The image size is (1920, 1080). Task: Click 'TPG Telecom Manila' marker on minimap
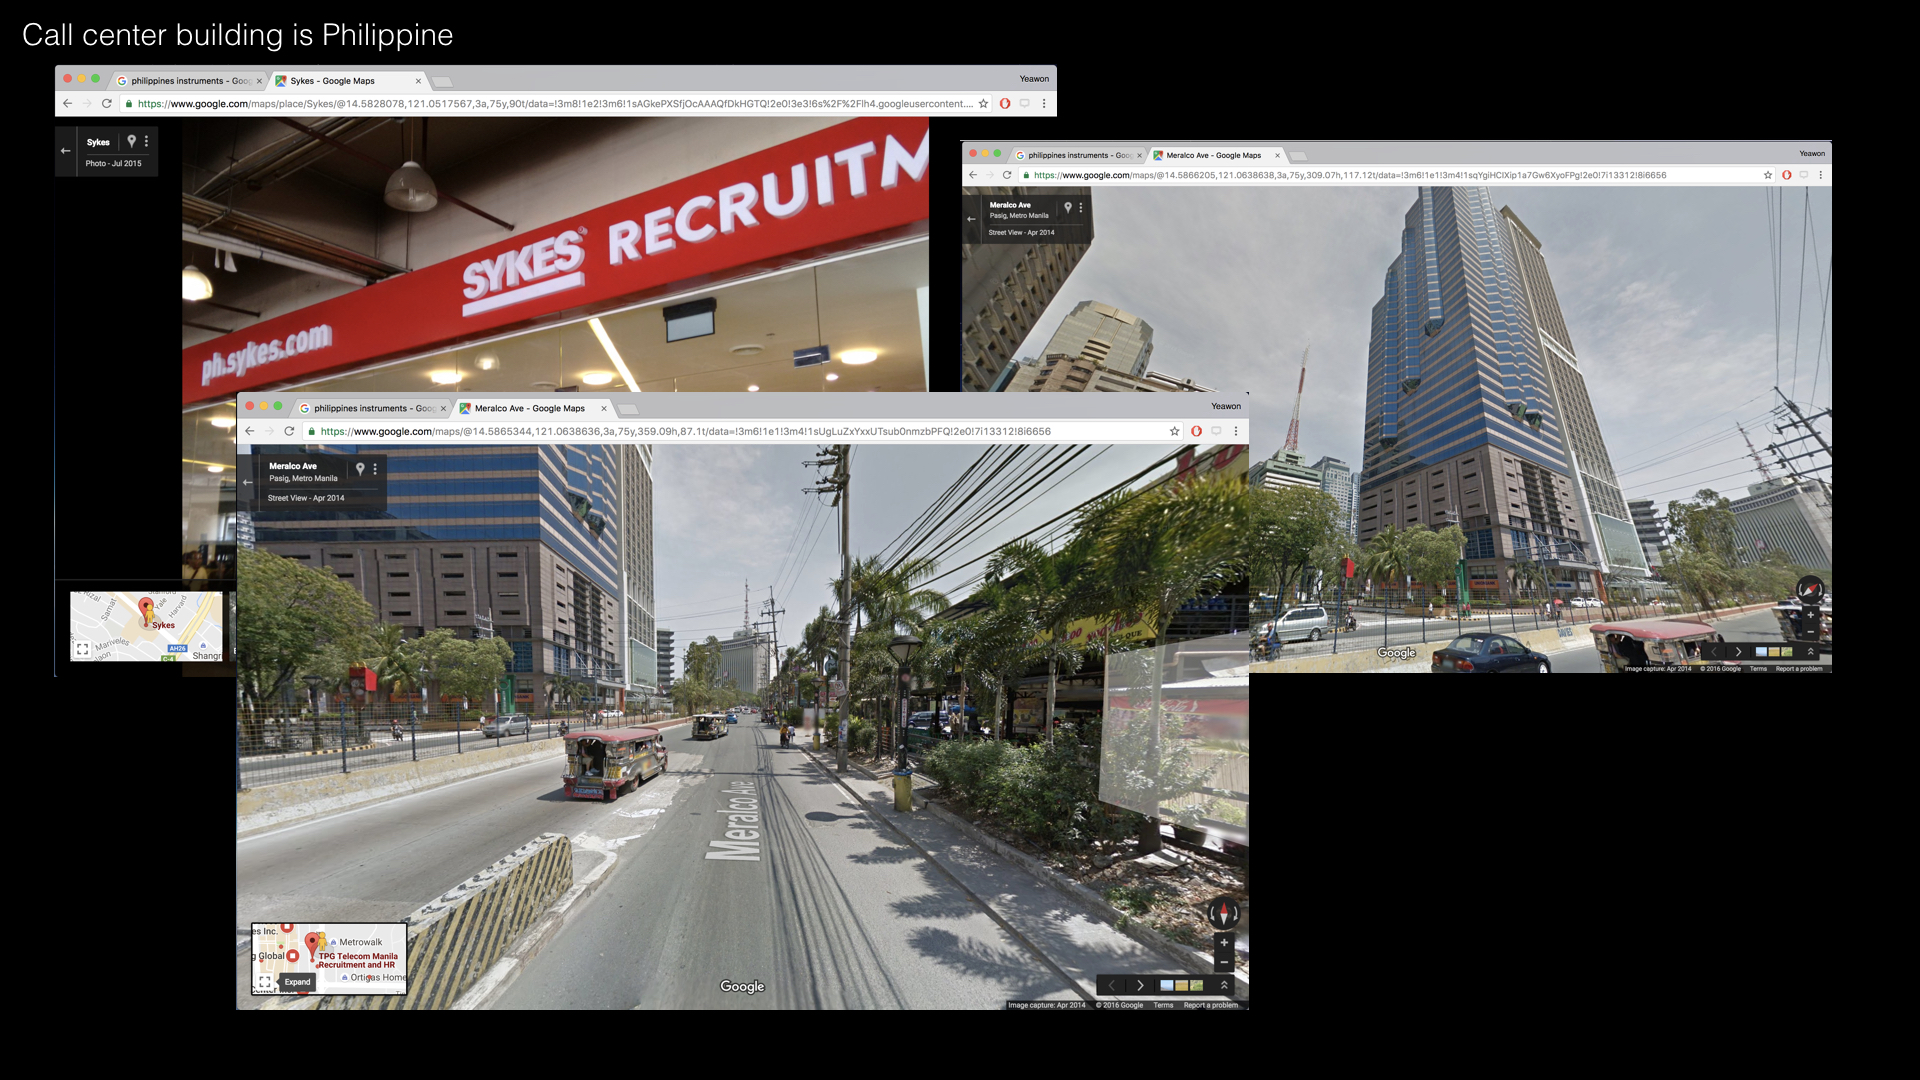click(313, 943)
